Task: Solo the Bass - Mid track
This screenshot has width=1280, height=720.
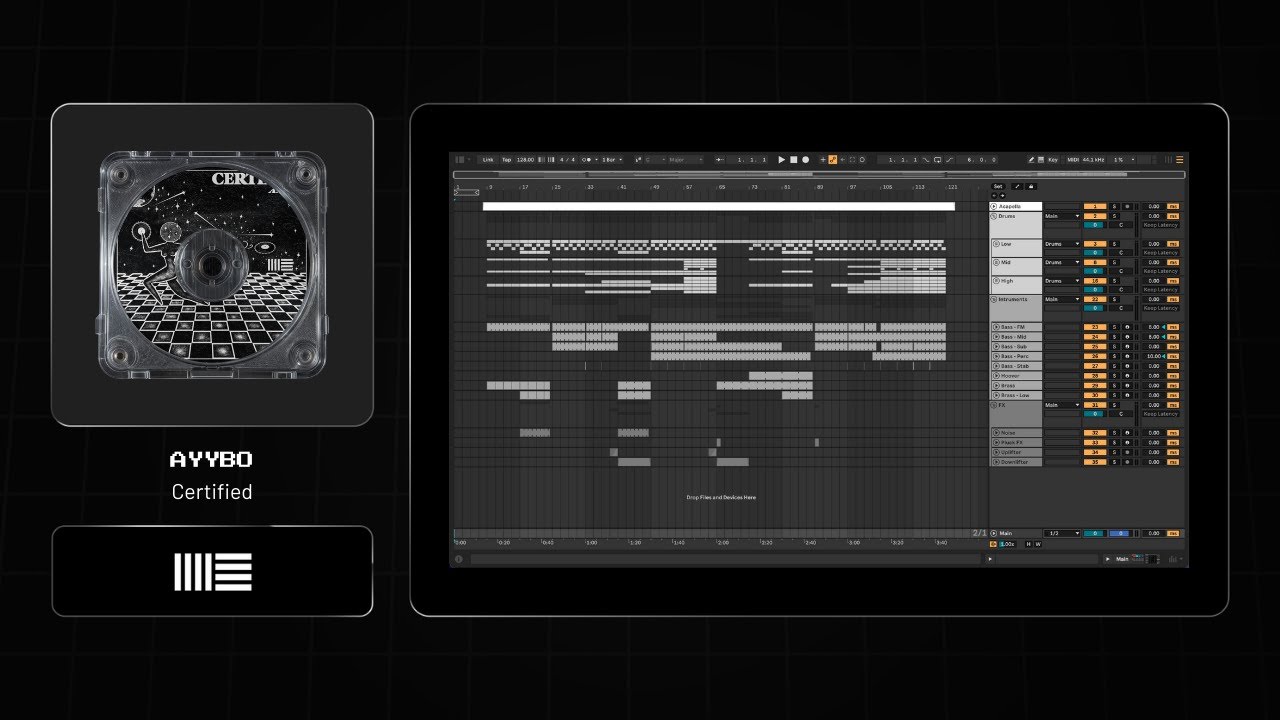Action: coord(1114,337)
